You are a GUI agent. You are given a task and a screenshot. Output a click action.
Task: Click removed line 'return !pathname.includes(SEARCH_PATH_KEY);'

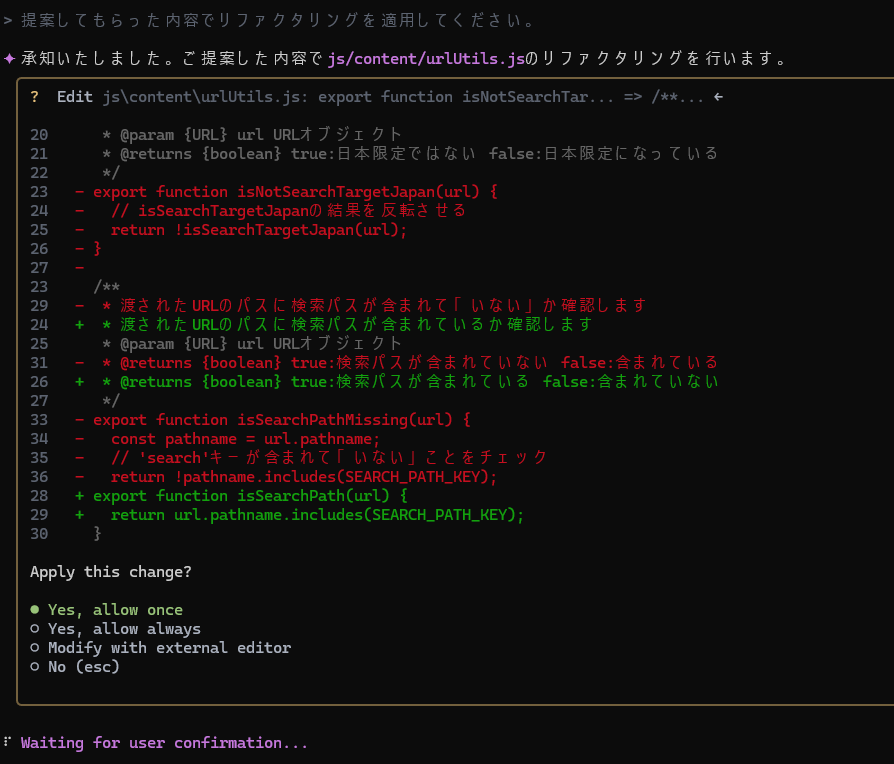tap(304, 477)
